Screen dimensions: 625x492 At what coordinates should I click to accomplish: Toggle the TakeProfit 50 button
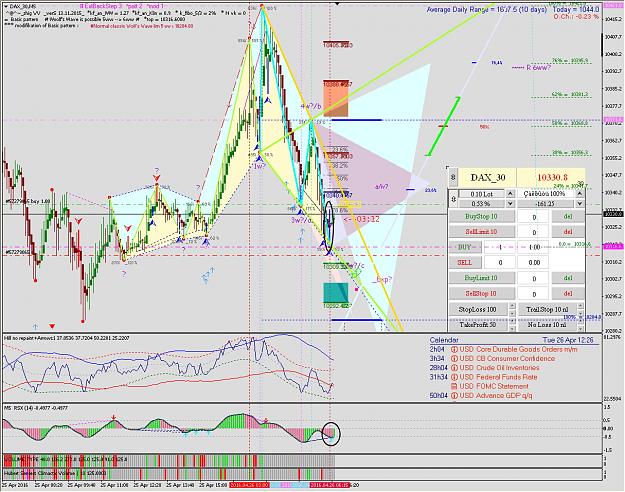tap(478, 325)
